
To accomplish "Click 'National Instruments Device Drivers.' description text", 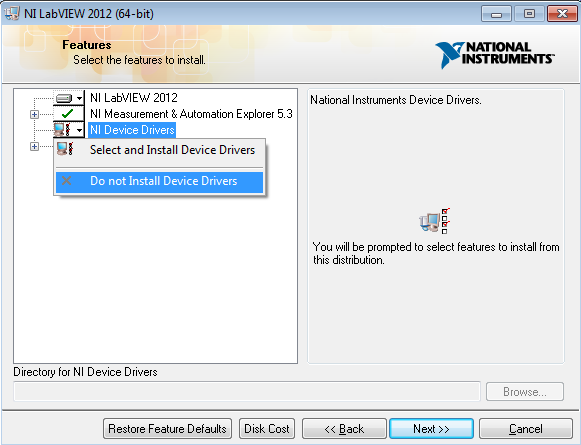I will tap(396, 100).
